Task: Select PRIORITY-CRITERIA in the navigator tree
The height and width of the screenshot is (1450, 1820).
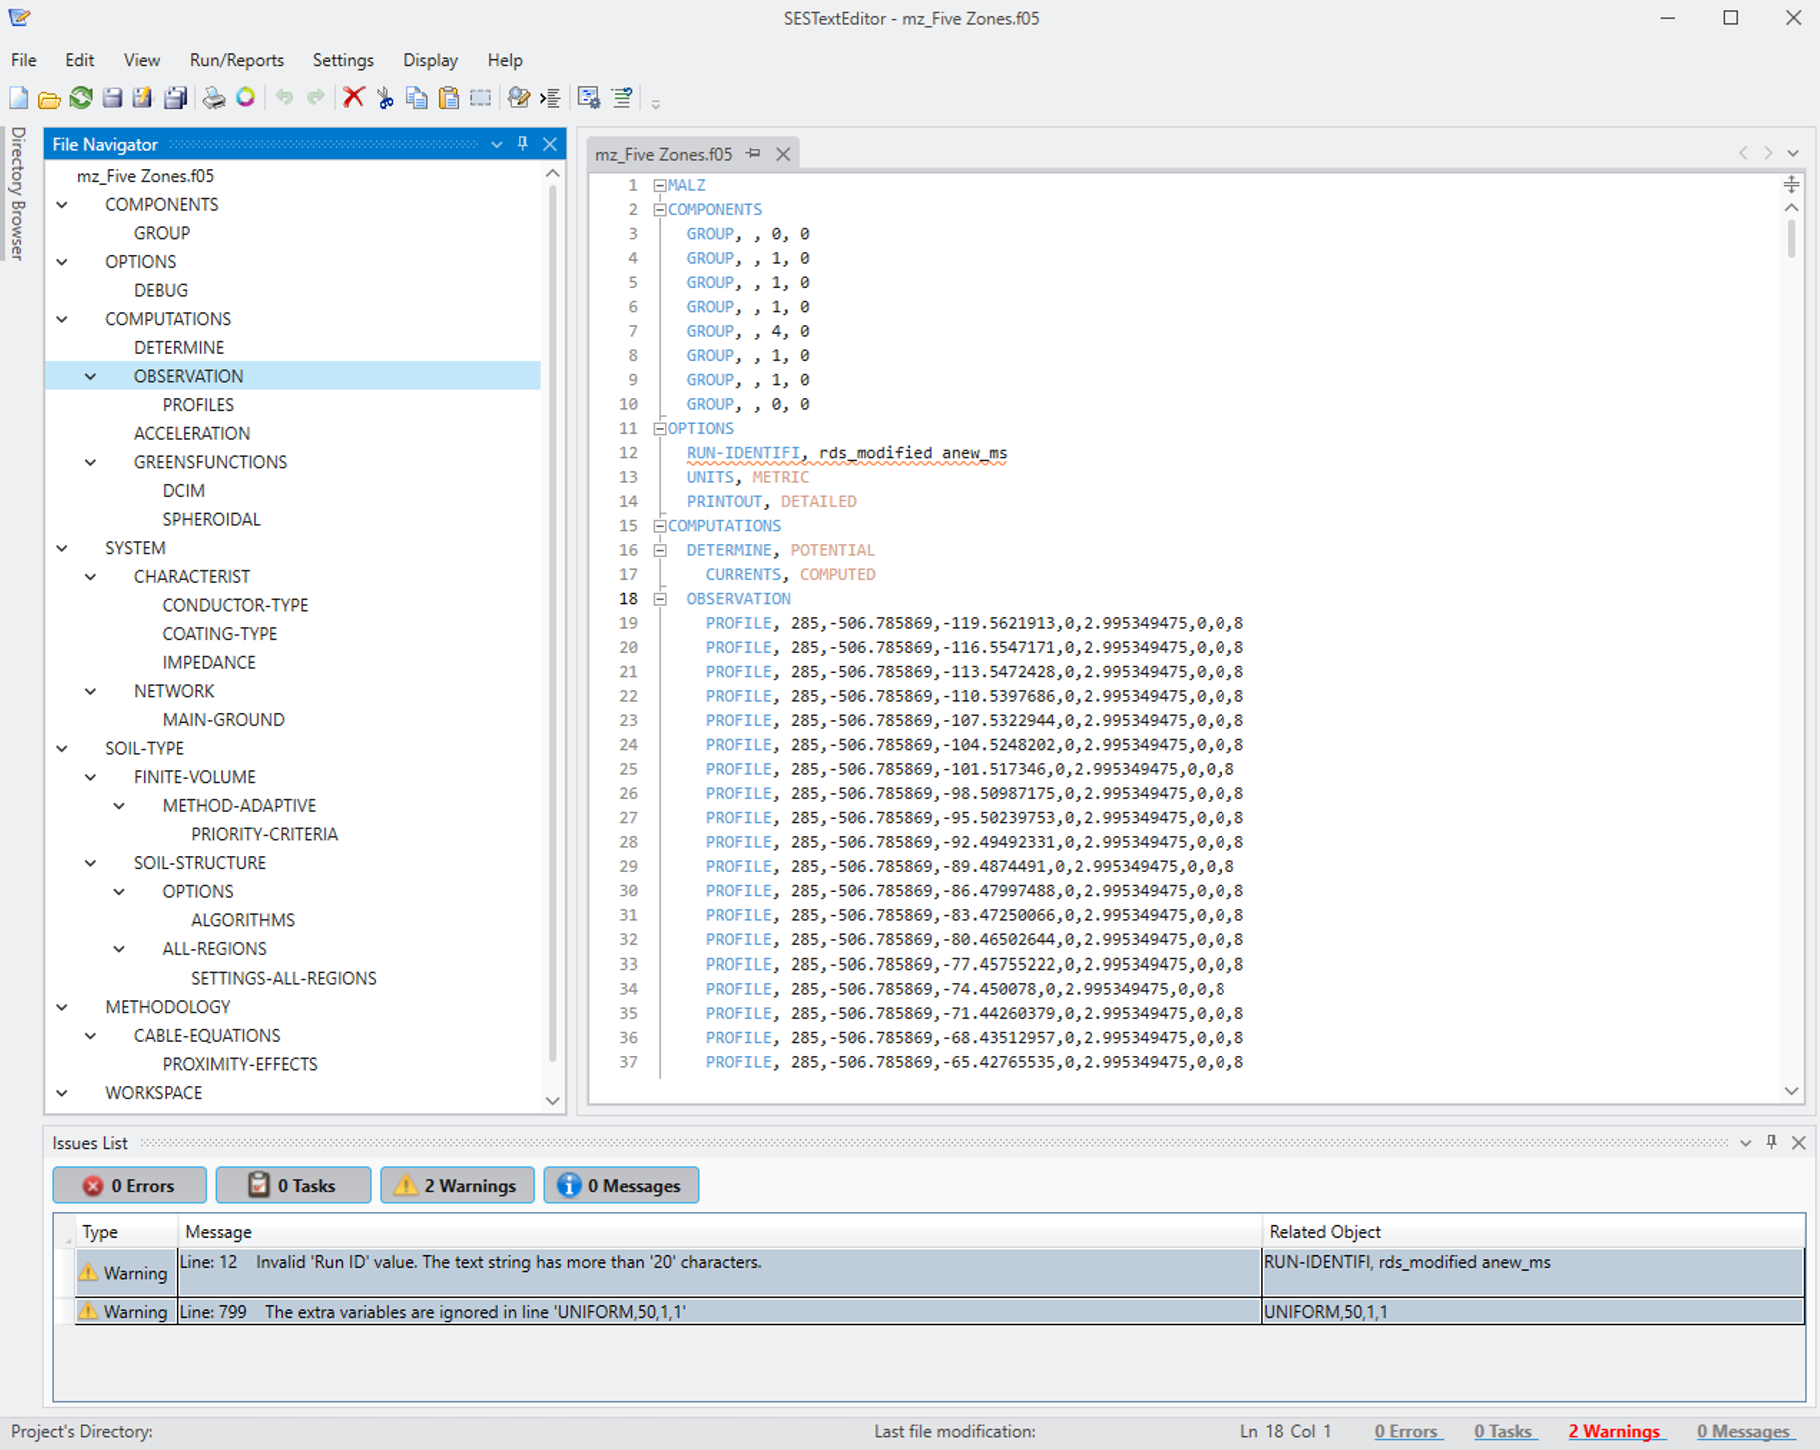Action: coord(264,834)
